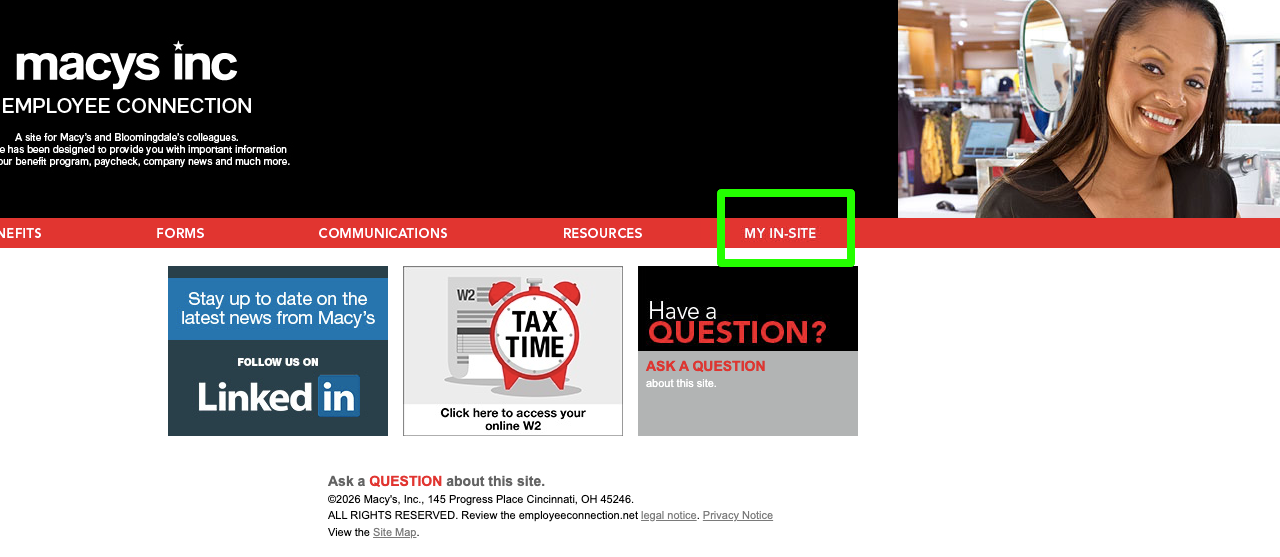Open the LinkedIn follow us banner
The image size is (1280, 557).
[278, 351]
